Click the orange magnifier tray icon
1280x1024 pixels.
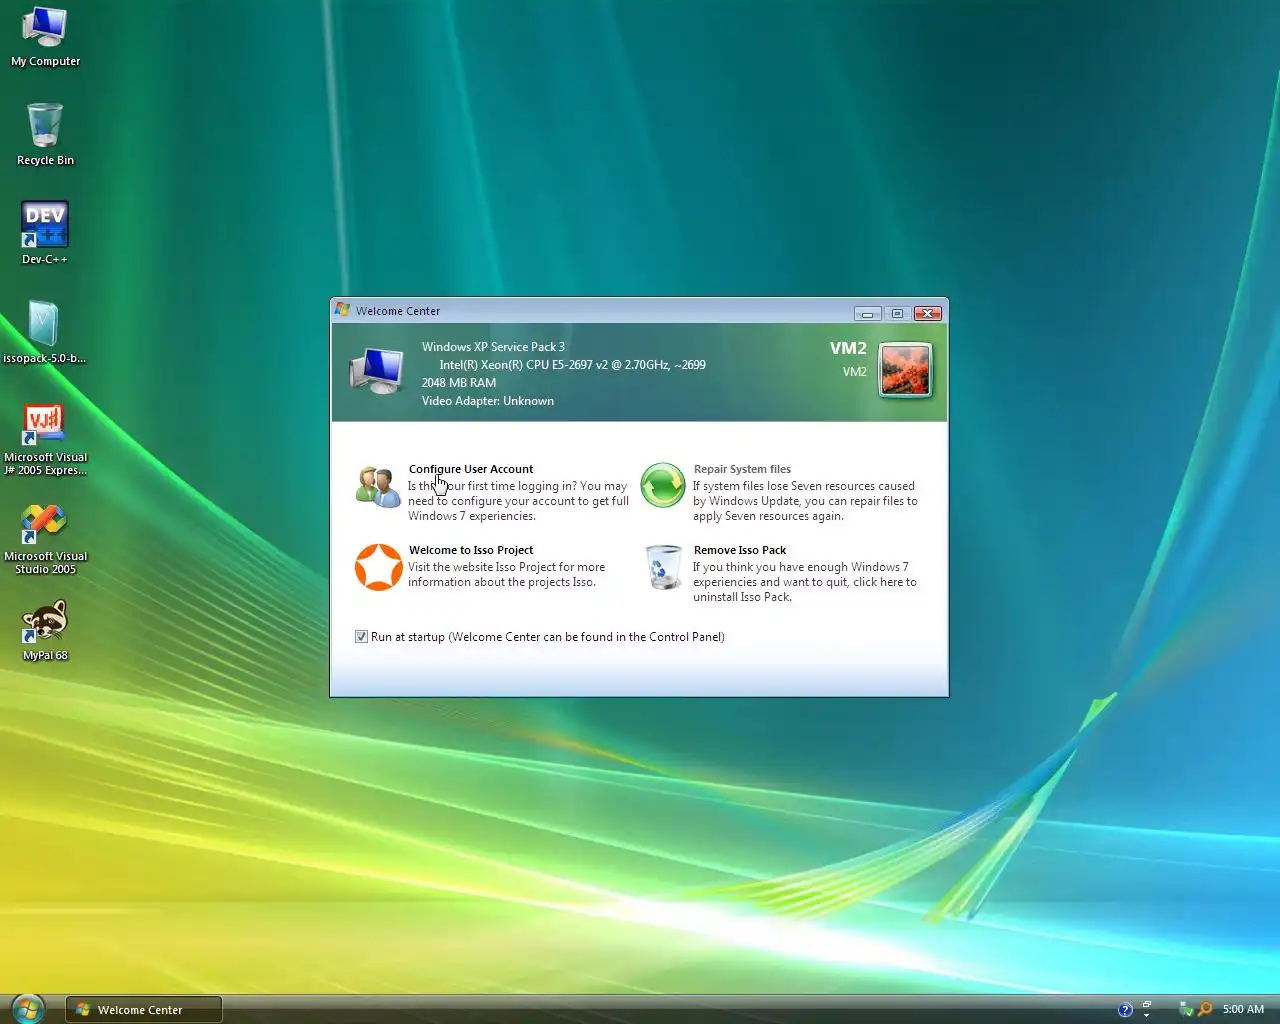point(1205,1009)
